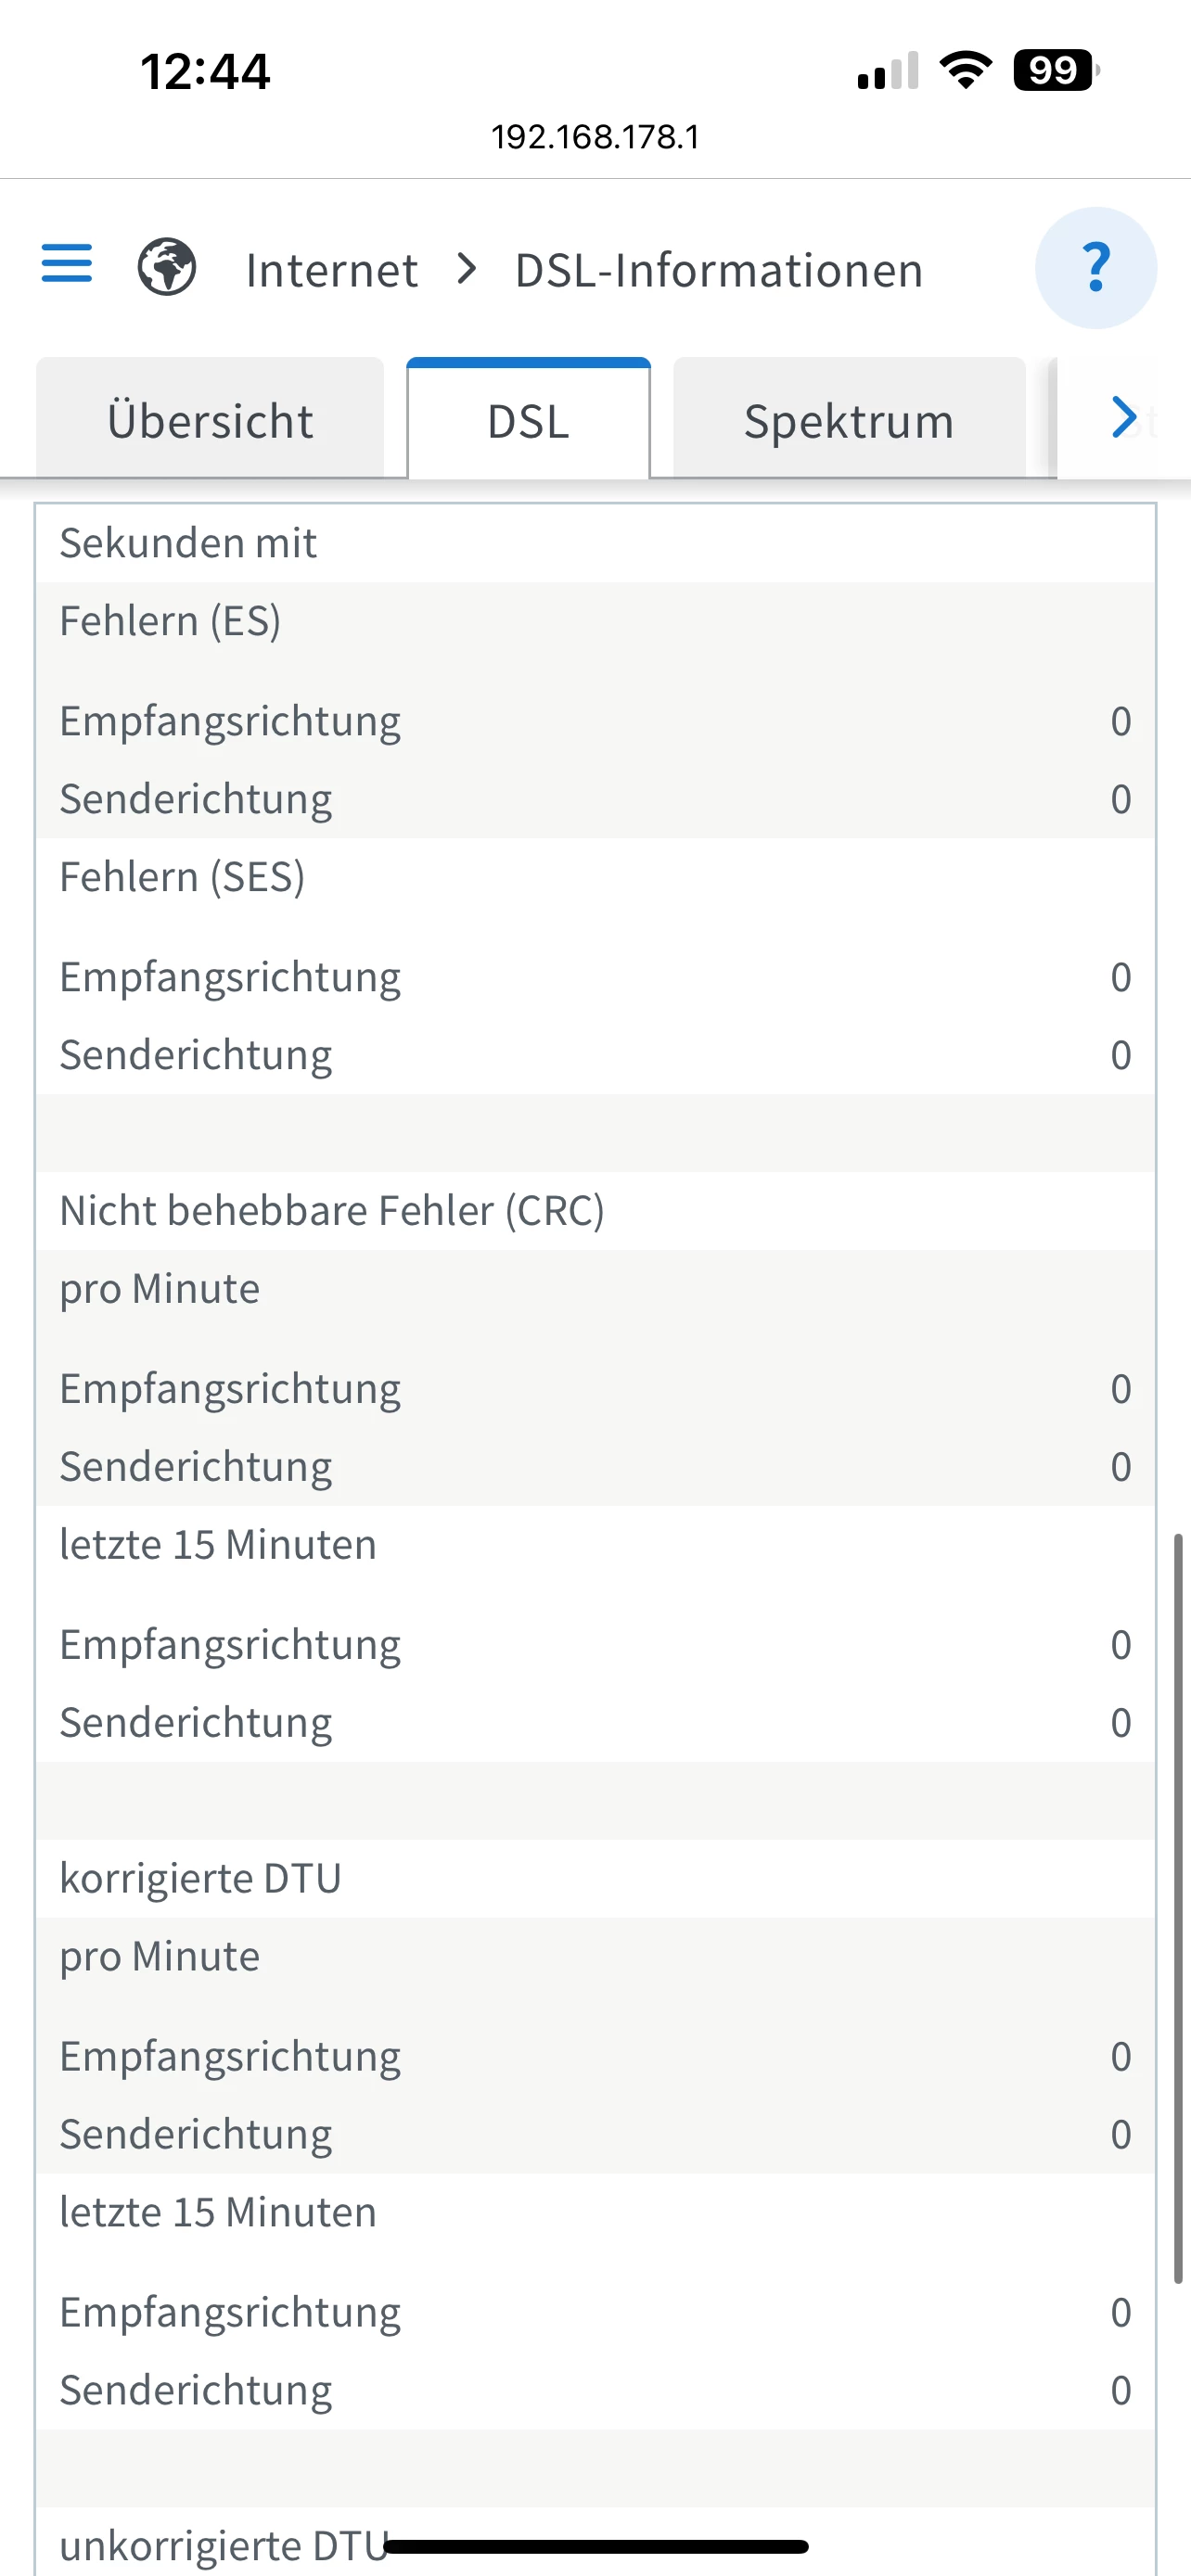Tap the battery level indicator
Viewport: 1191px width, 2576px height.
point(1055,71)
